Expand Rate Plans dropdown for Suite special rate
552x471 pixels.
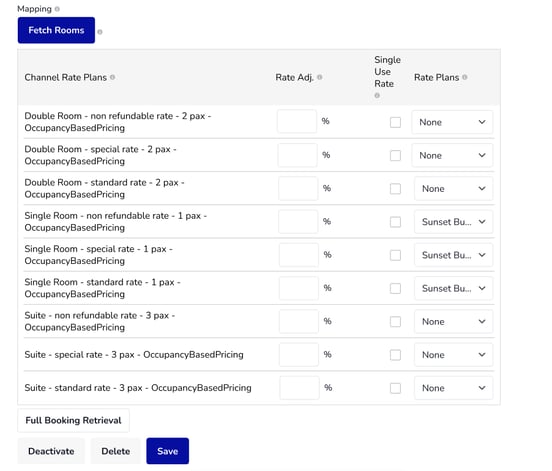pos(453,355)
